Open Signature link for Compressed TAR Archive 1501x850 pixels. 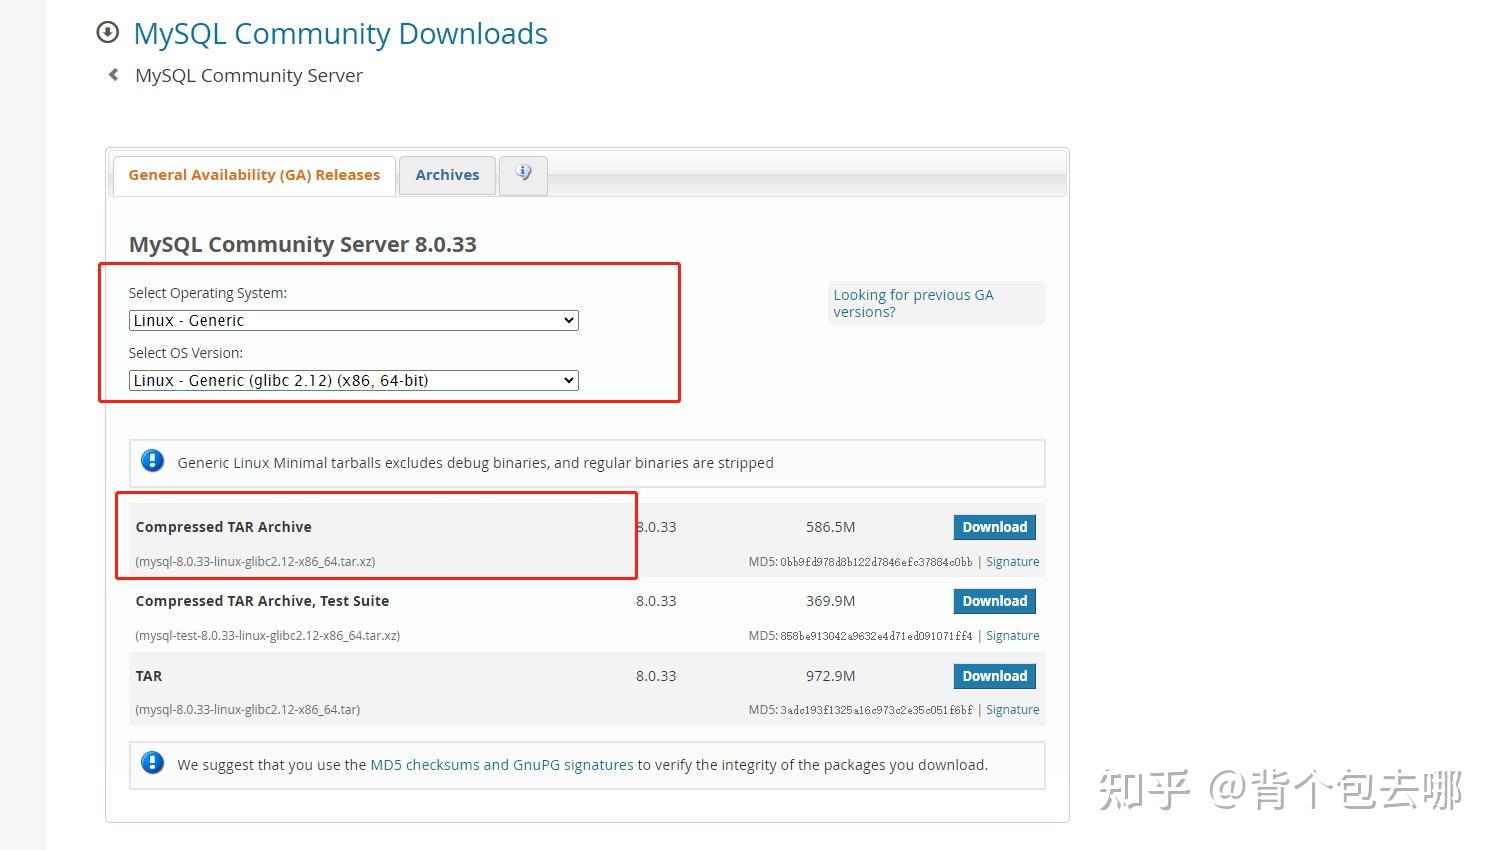coord(1012,562)
